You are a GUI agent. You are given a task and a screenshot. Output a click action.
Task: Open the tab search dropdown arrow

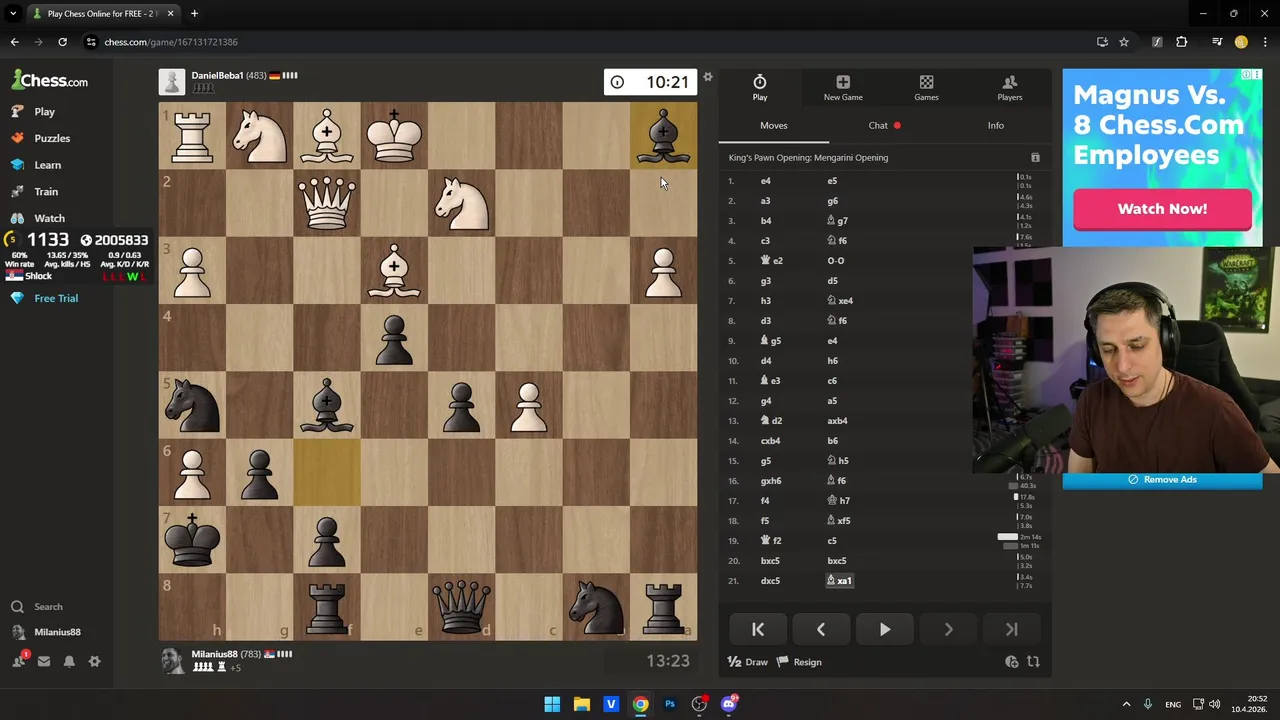(x=13, y=14)
